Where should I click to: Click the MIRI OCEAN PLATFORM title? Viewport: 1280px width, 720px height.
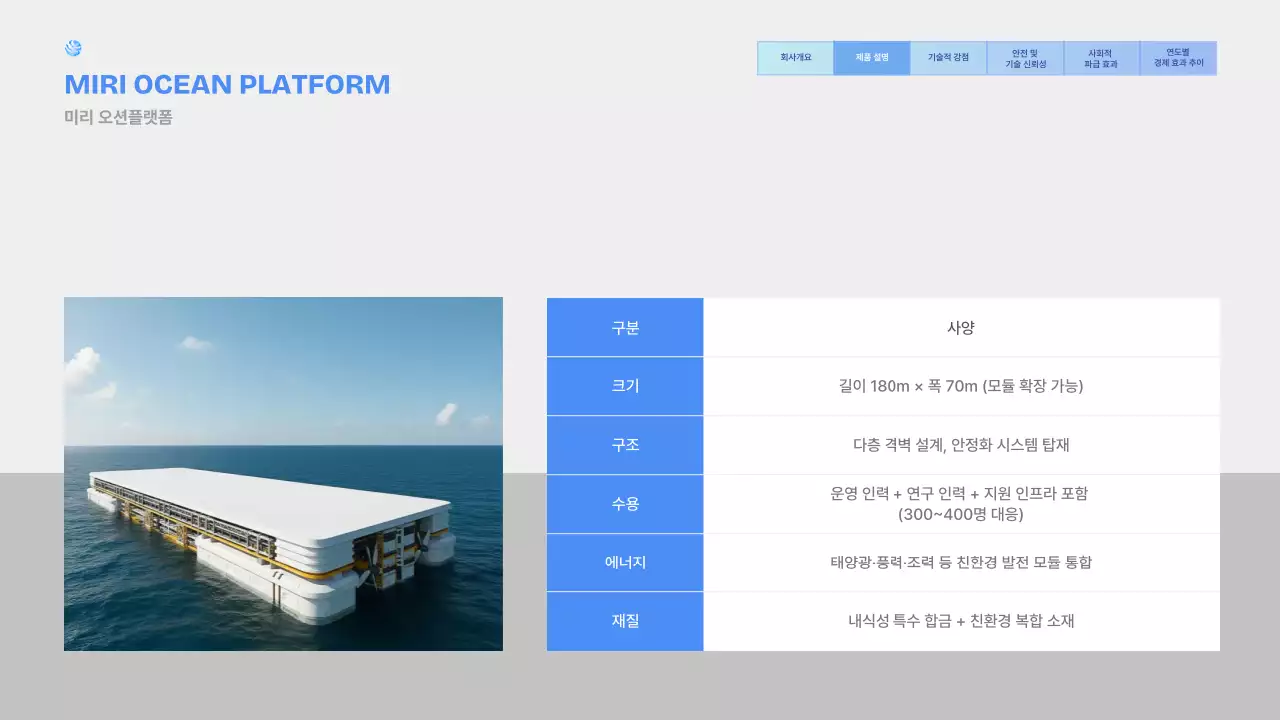click(x=227, y=84)
